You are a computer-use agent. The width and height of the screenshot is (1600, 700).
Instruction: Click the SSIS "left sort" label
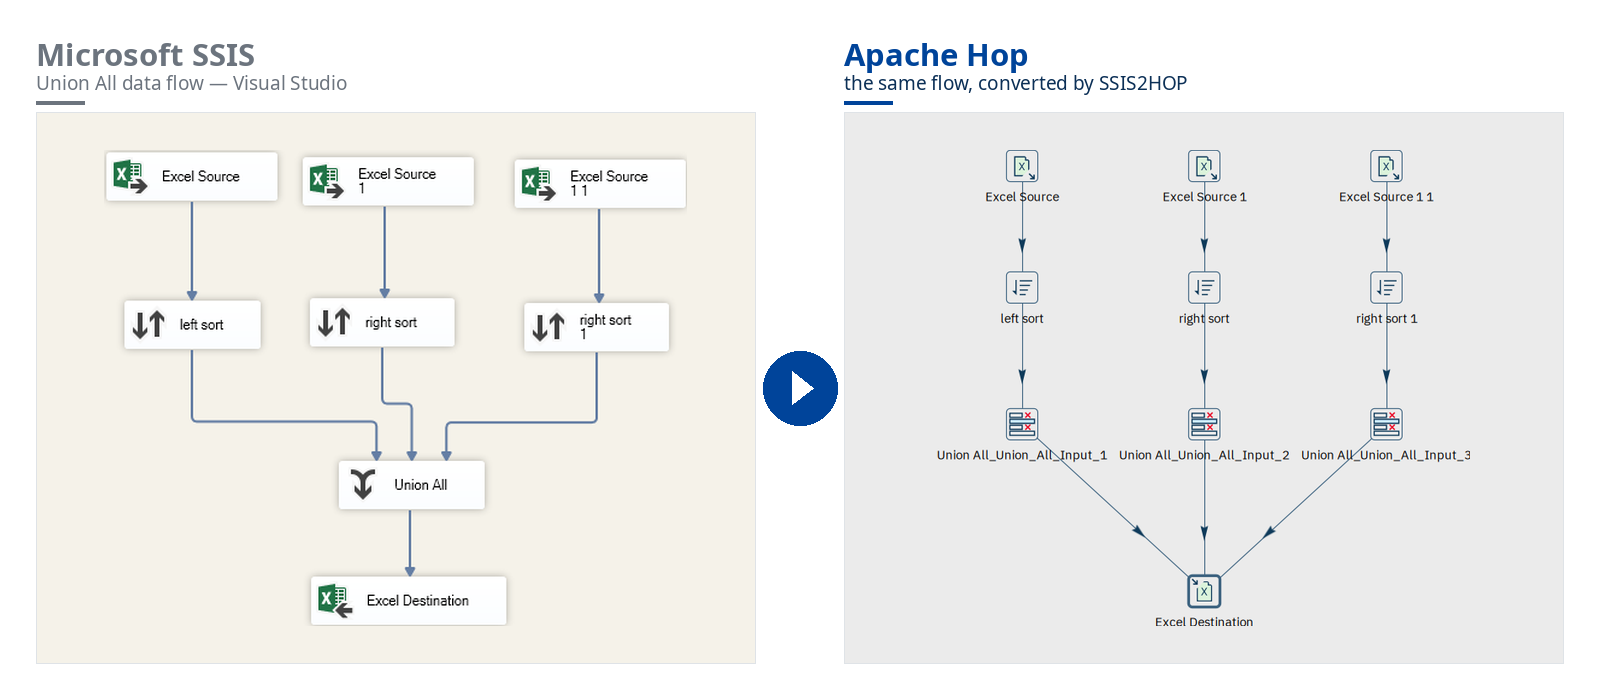point(201,325)
